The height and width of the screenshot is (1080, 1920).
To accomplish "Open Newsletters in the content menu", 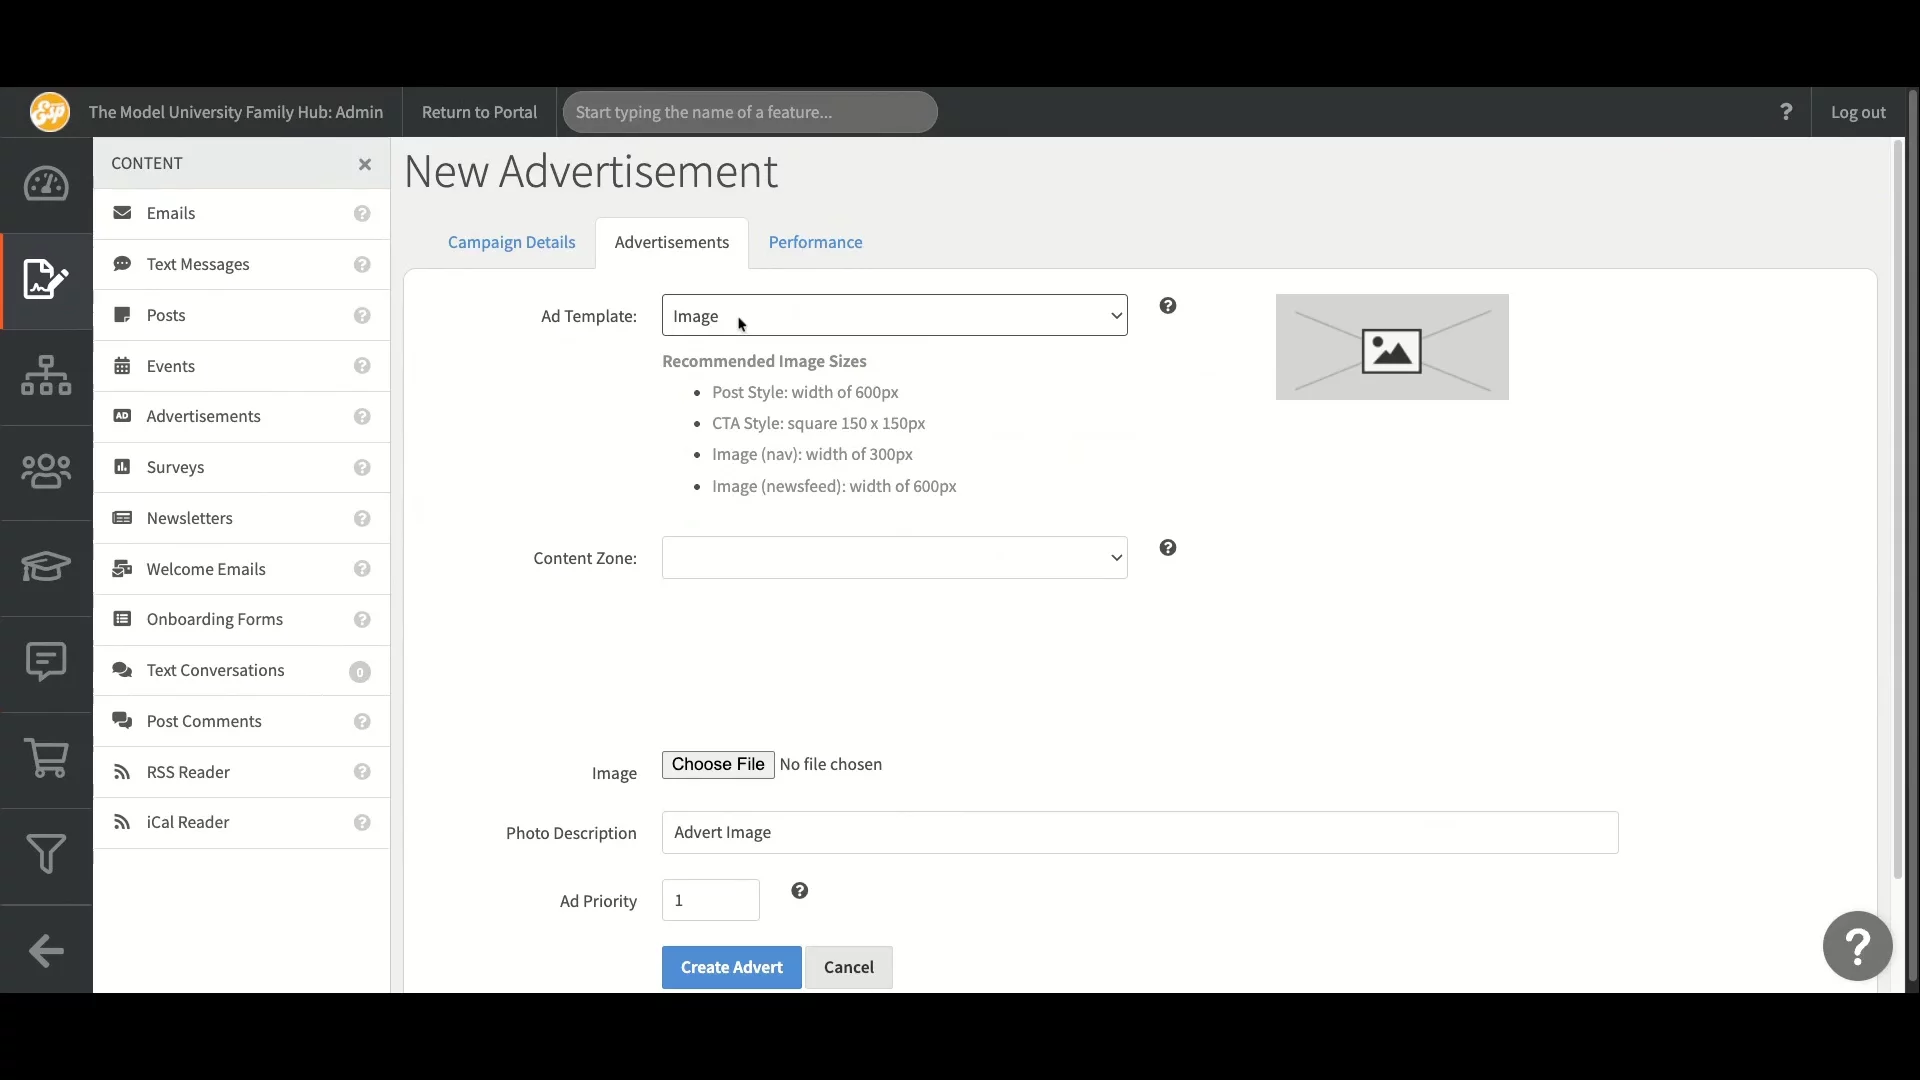I will tap(189, 518).
